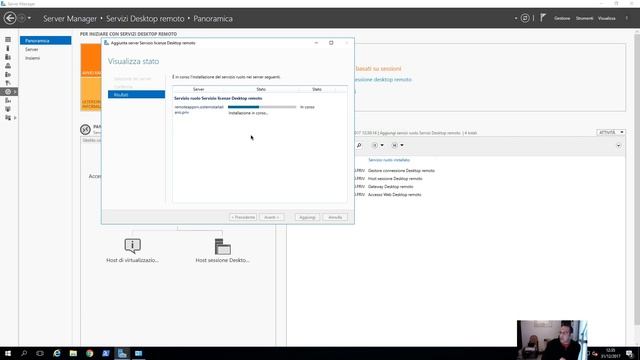640x360 pixels.
Task: Open the Strumenti menu
Action: [x=584, y=18]
